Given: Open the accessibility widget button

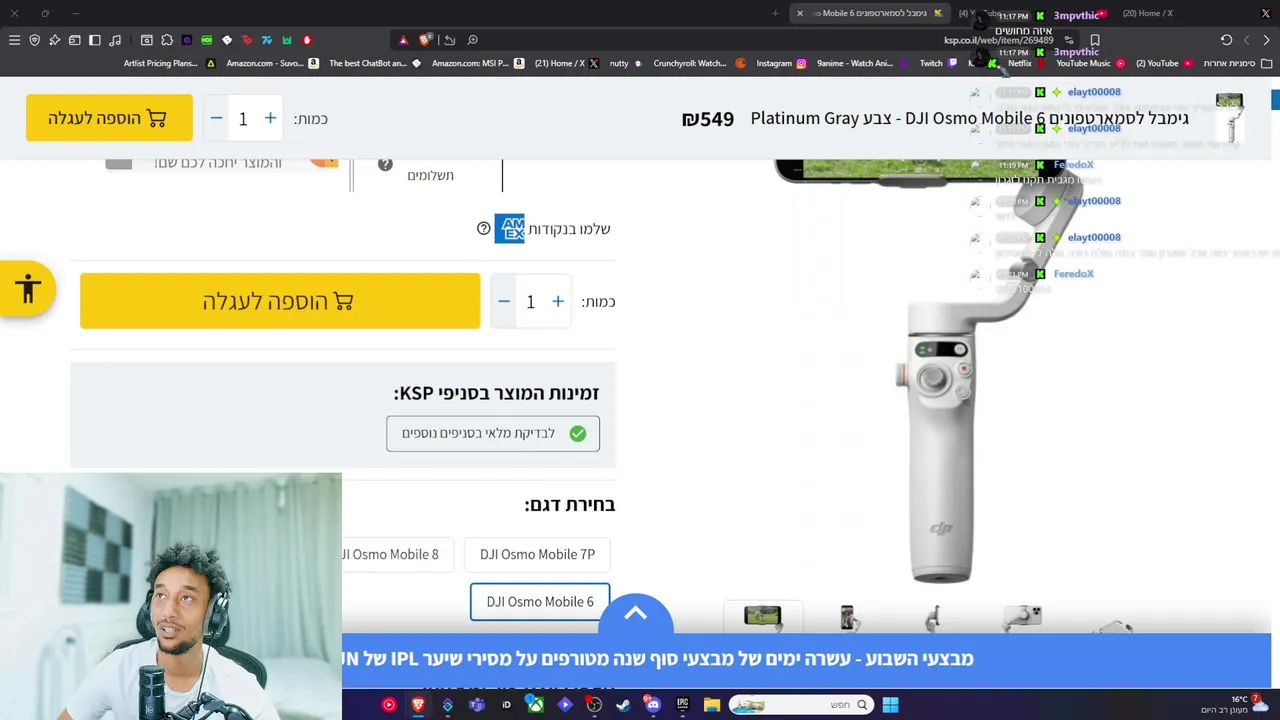Looking at the screenshot, I should click(x=28, y=290).
